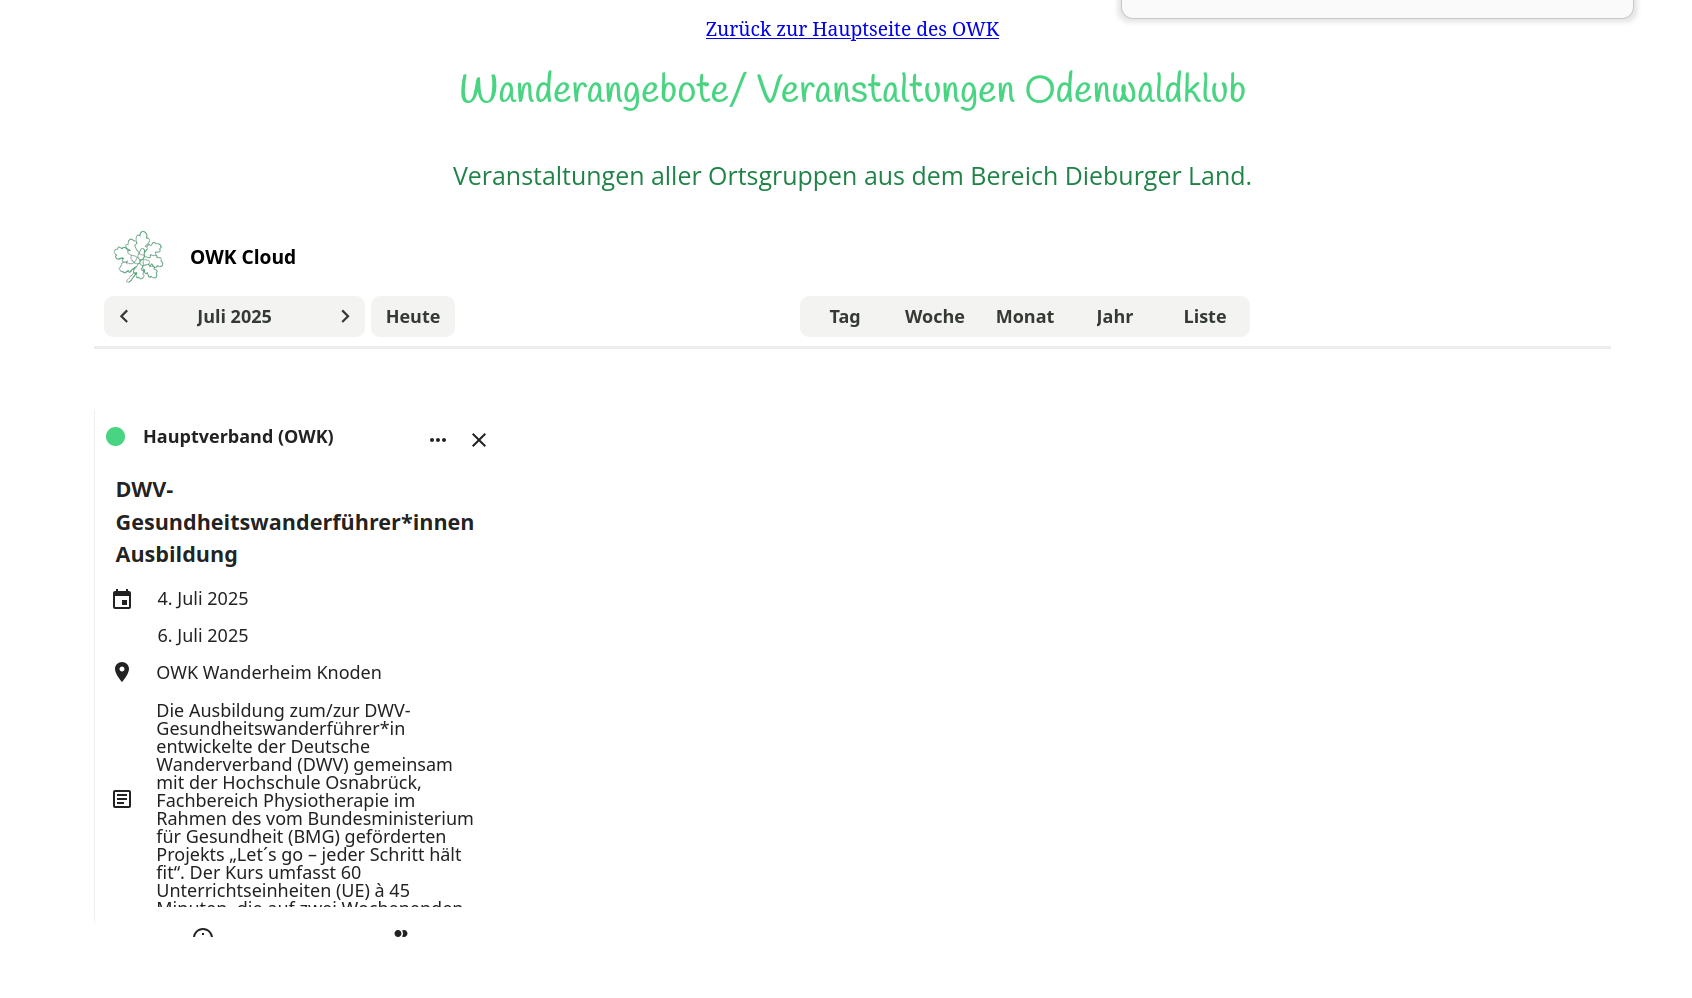1692x998 pixels.
Task: Click start date 4. Juli 2025
Action: pyautogui.click(x=203, y=599)
